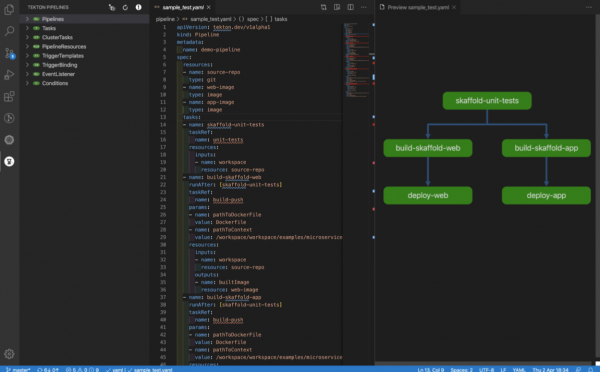
Task: Click the notifications bell in status bar
Action: 591,369
